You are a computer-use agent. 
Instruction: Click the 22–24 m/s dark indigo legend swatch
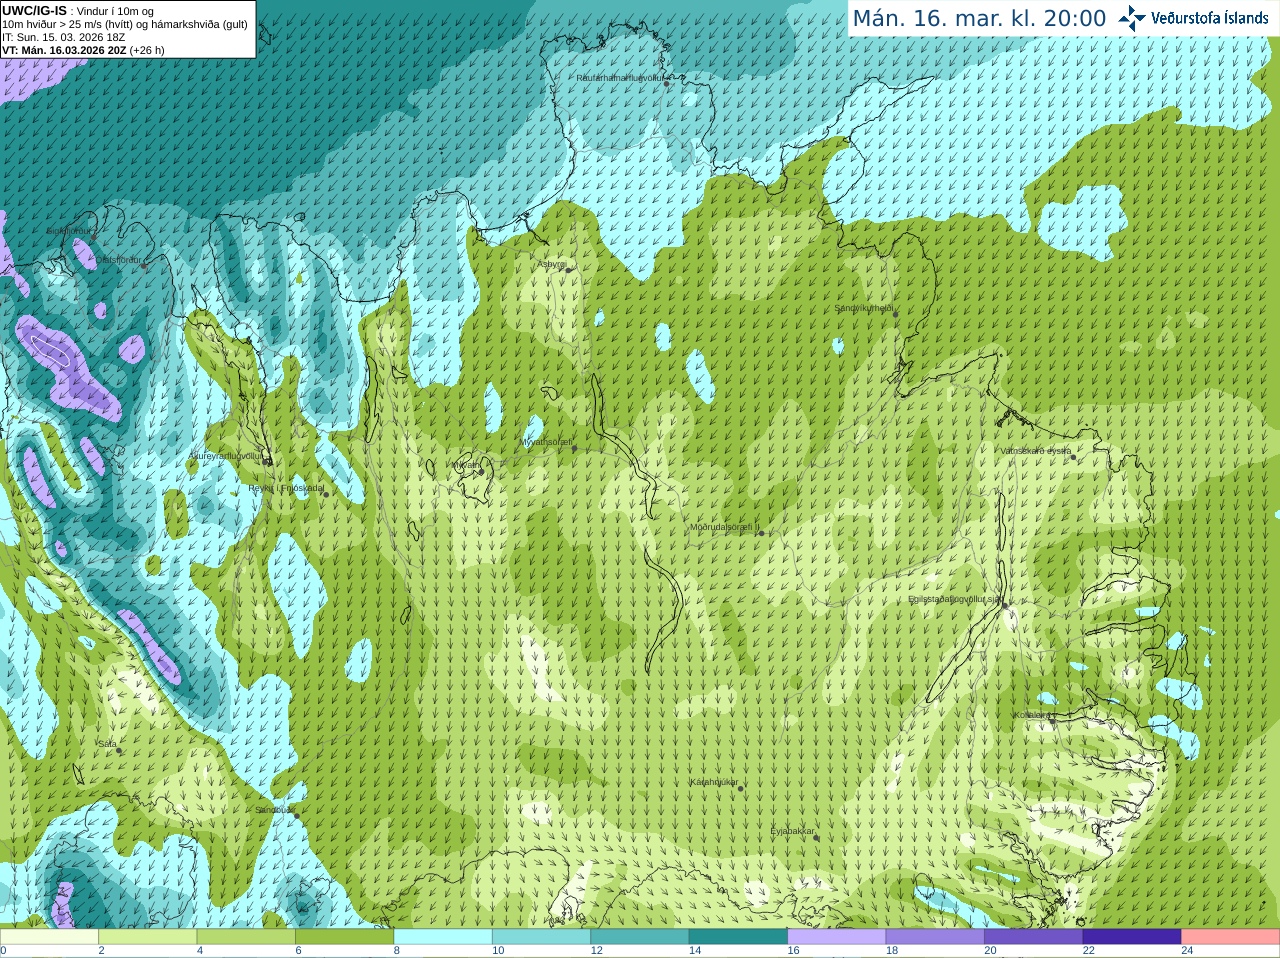point(1132,937)
